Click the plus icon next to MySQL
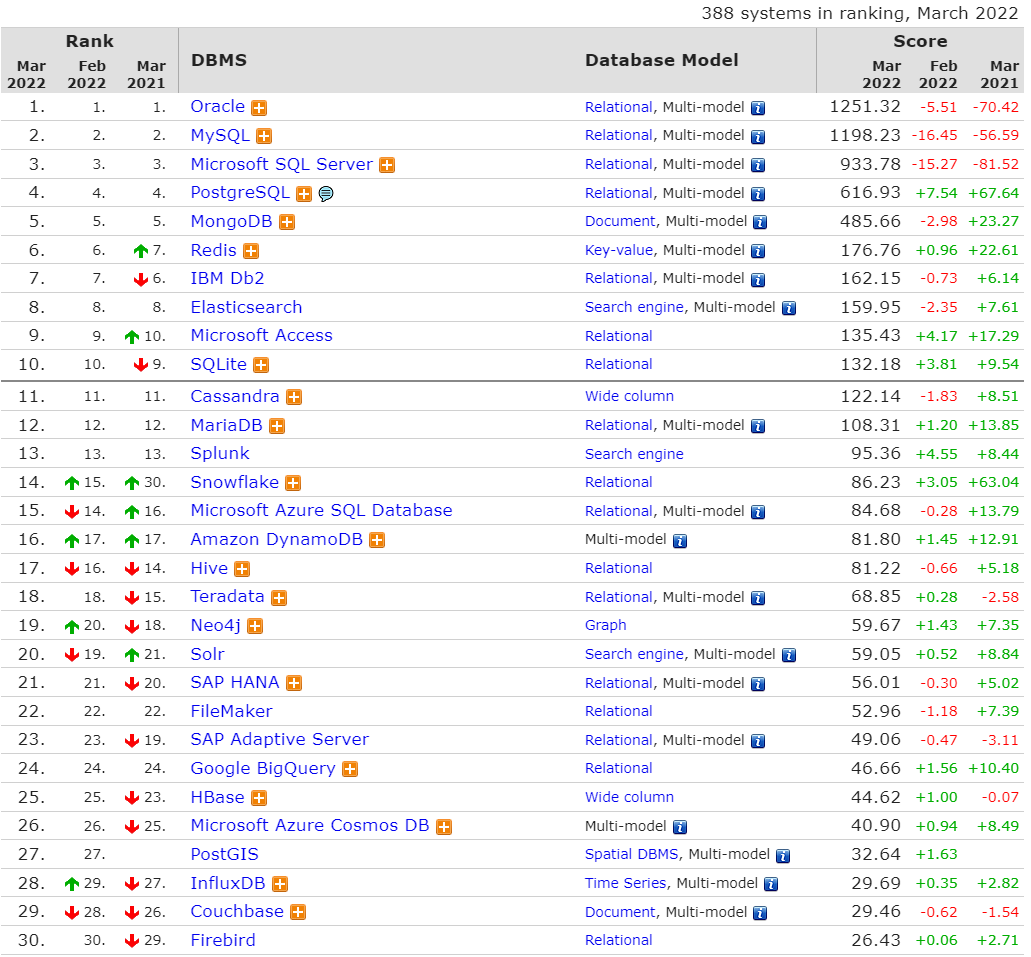This screenshot has height=957, width=1031. click(x=264, y=136)
